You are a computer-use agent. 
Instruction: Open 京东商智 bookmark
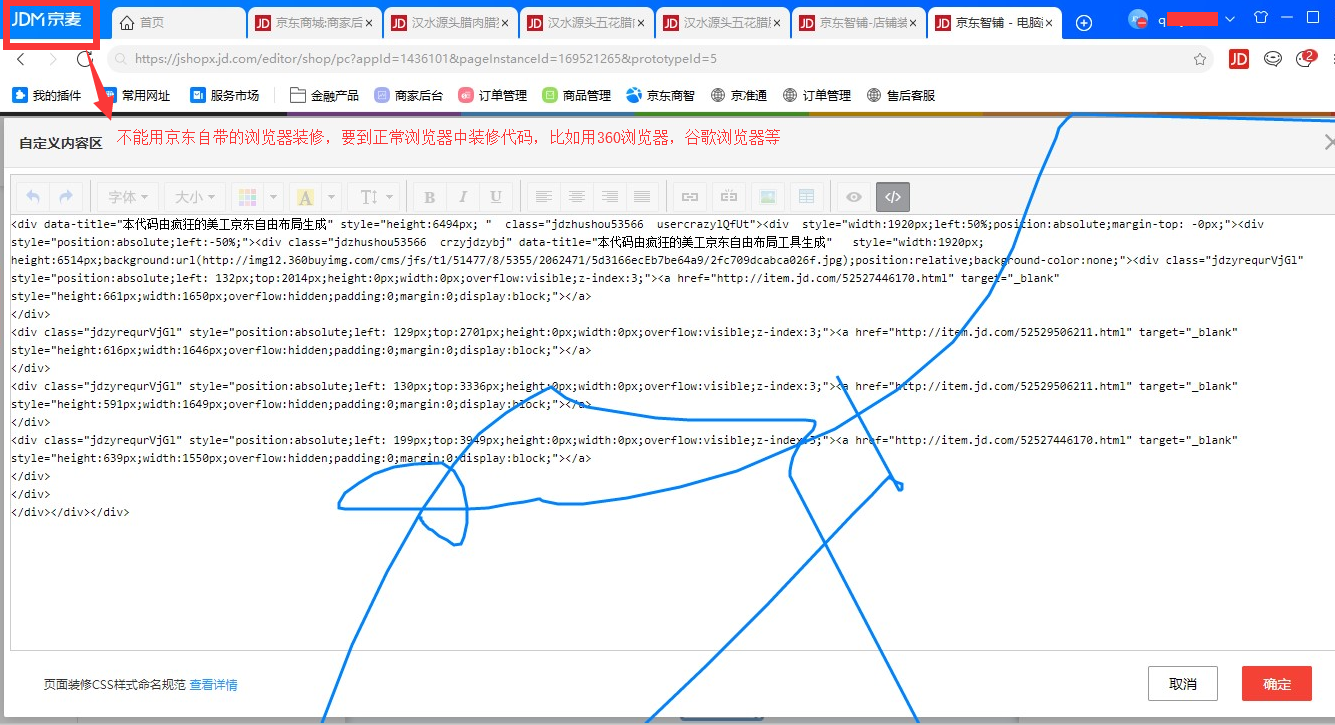(x=660, y=96)
